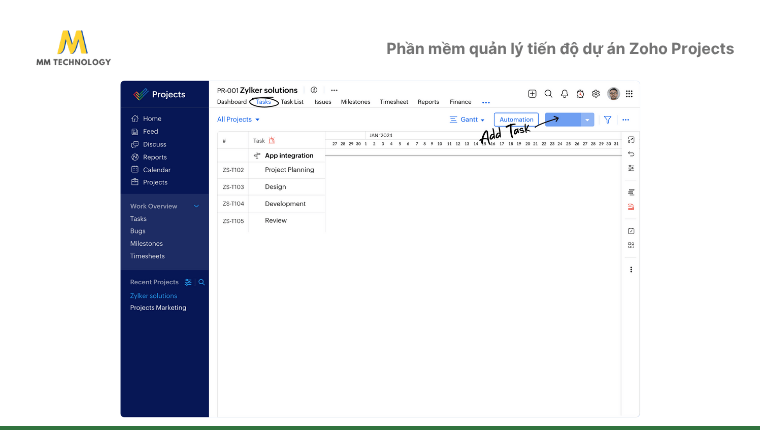Switch to the Reports tab in project header
Screen dimensions: 760x430
[x=428, y=102]
